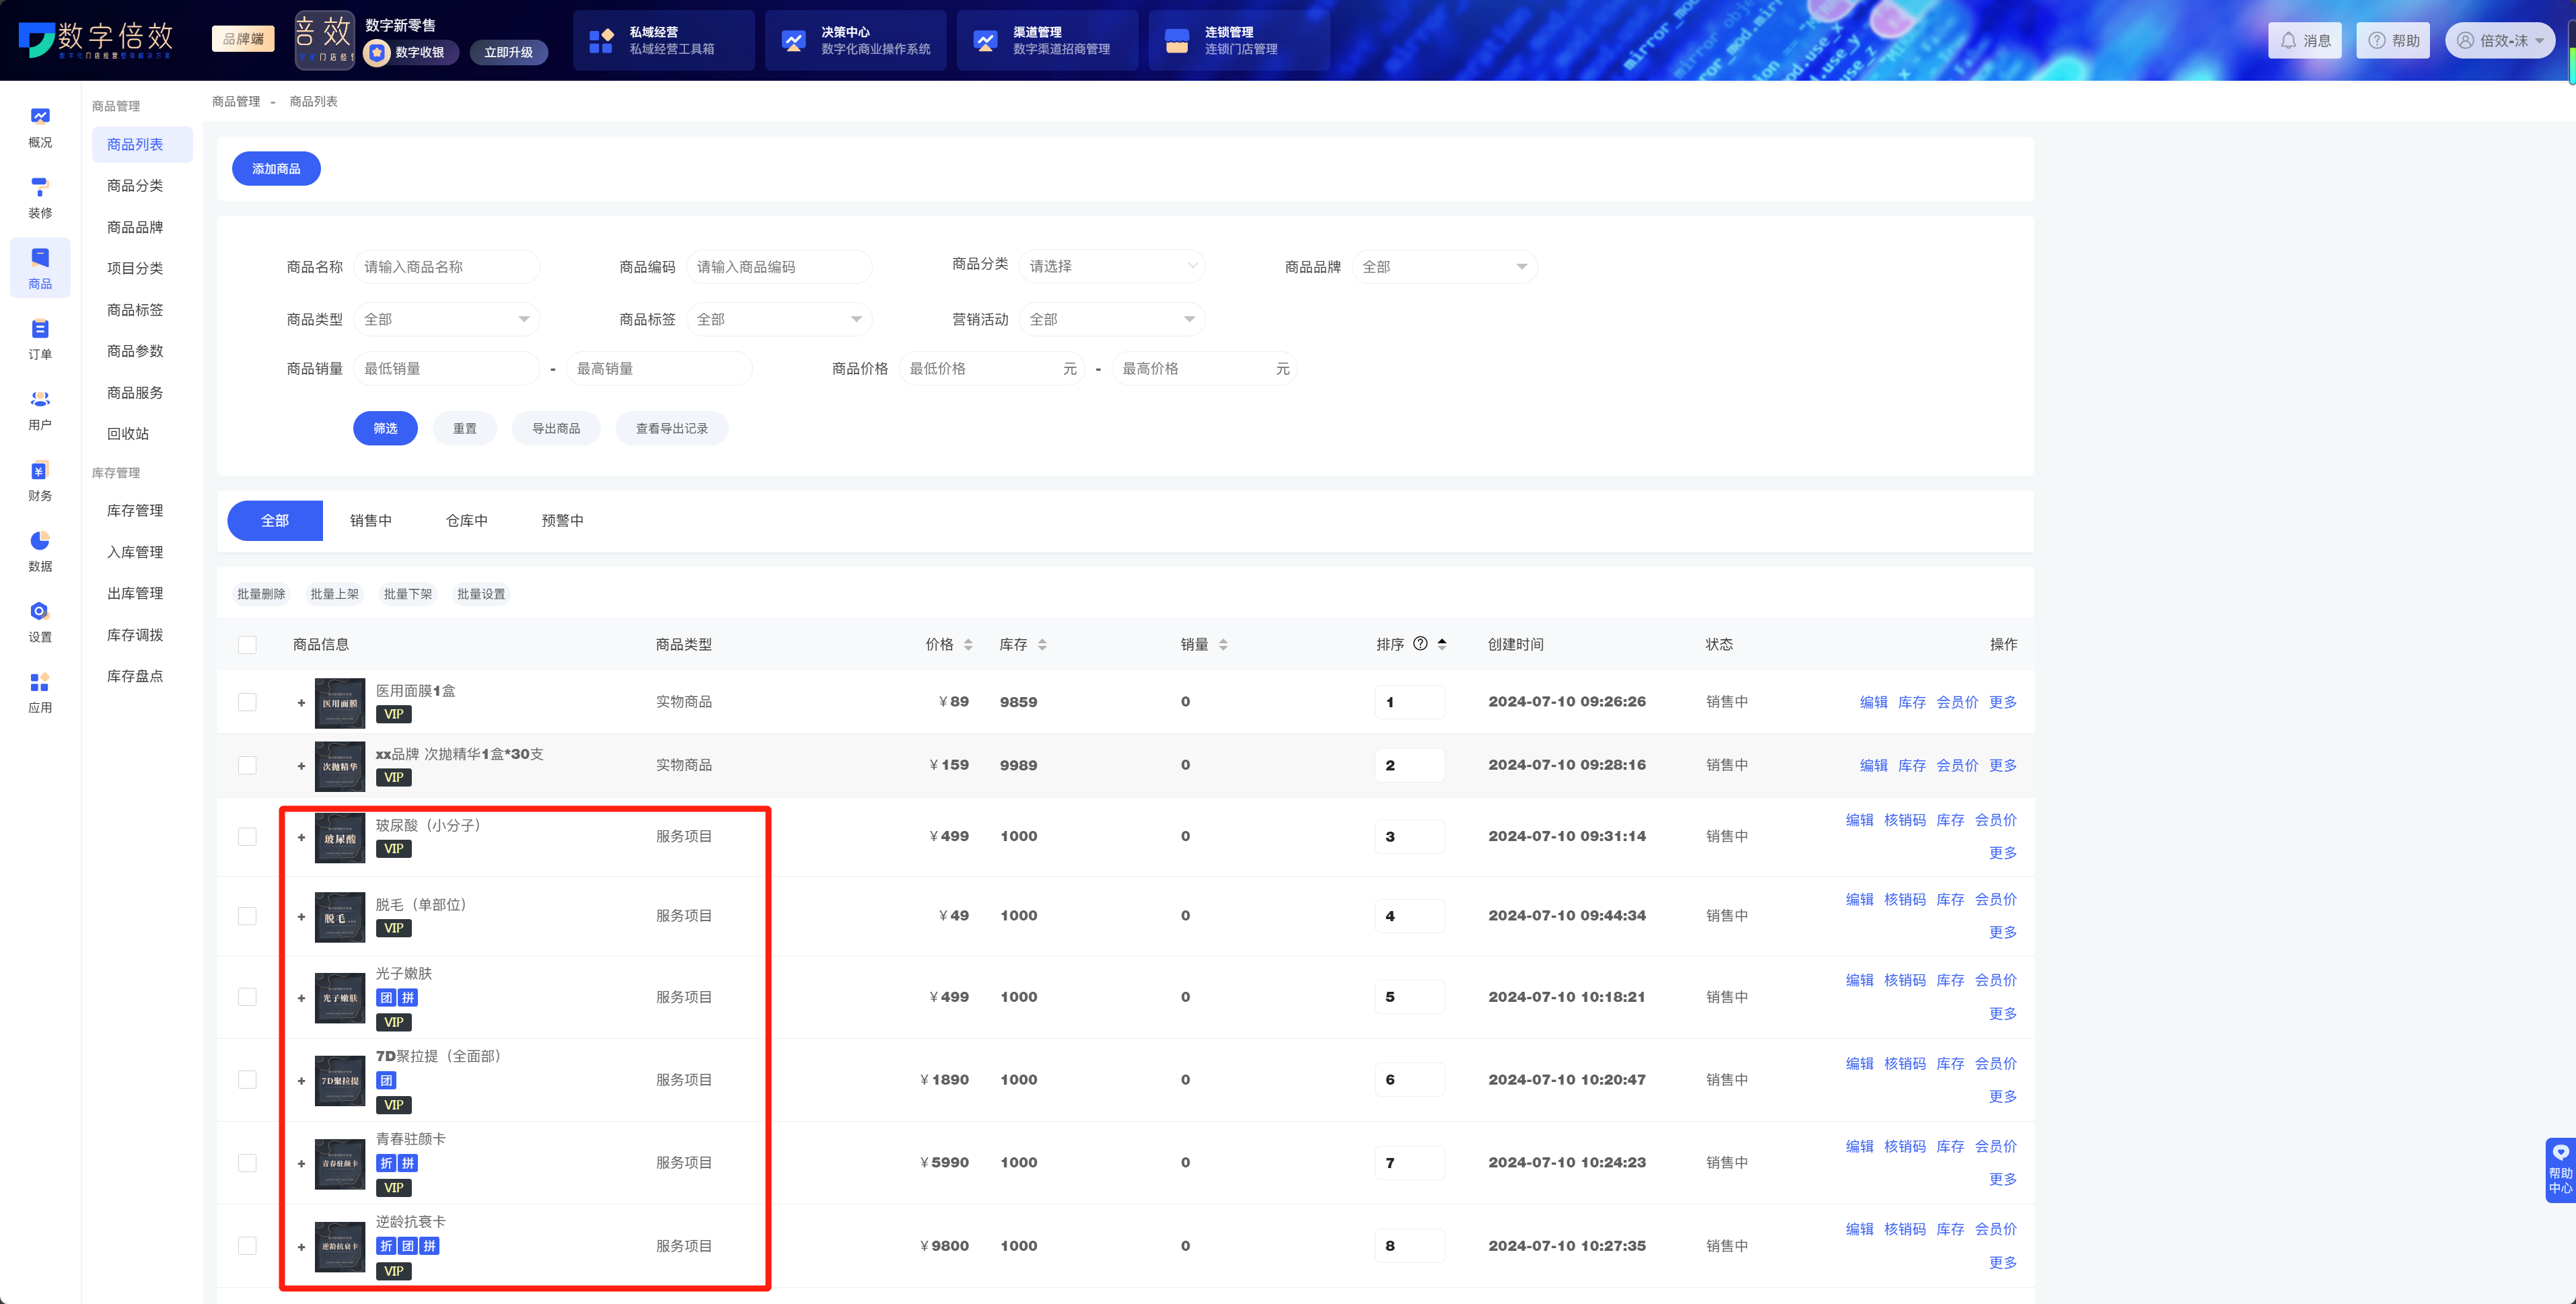Click the 批量下架 button
The height and width of the screenshot is (1304, 2576).
[408, 594]
